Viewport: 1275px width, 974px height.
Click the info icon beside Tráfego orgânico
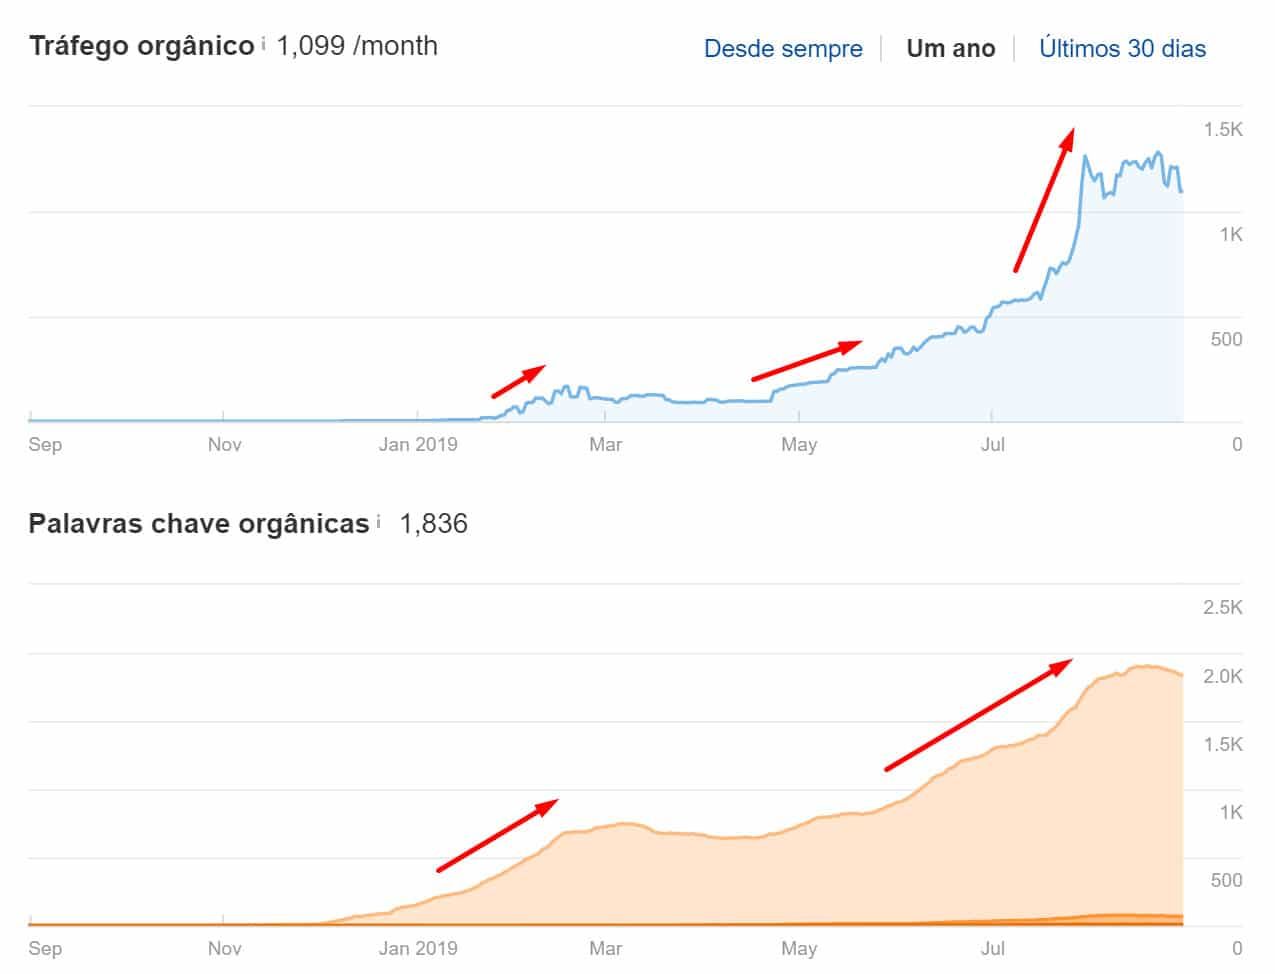pos(263,43)
